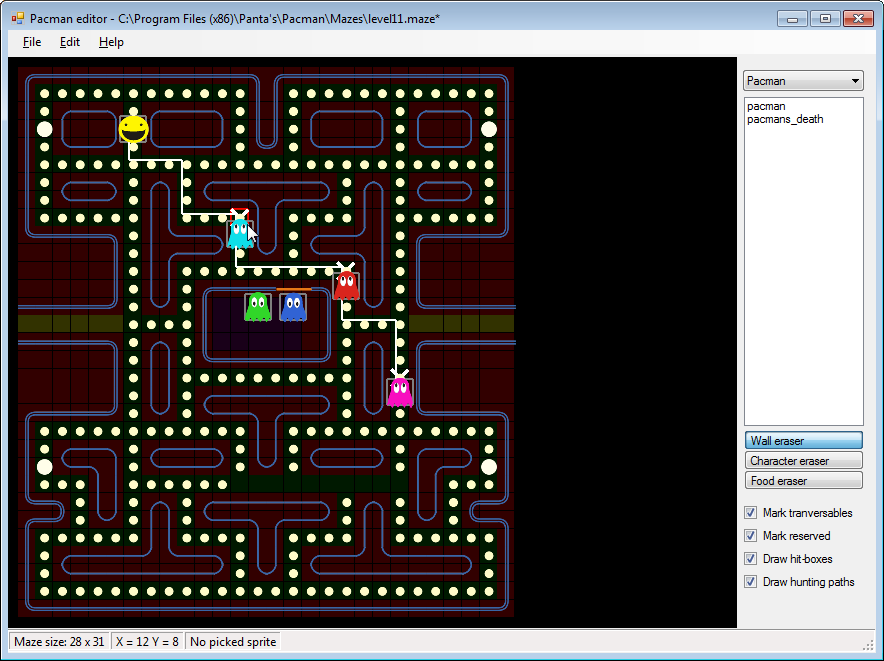Click the bottom-right power pellet
Image resolution: width=884 pixels, height=661 pixels.
pyautogui.click(x=489, y=467)
